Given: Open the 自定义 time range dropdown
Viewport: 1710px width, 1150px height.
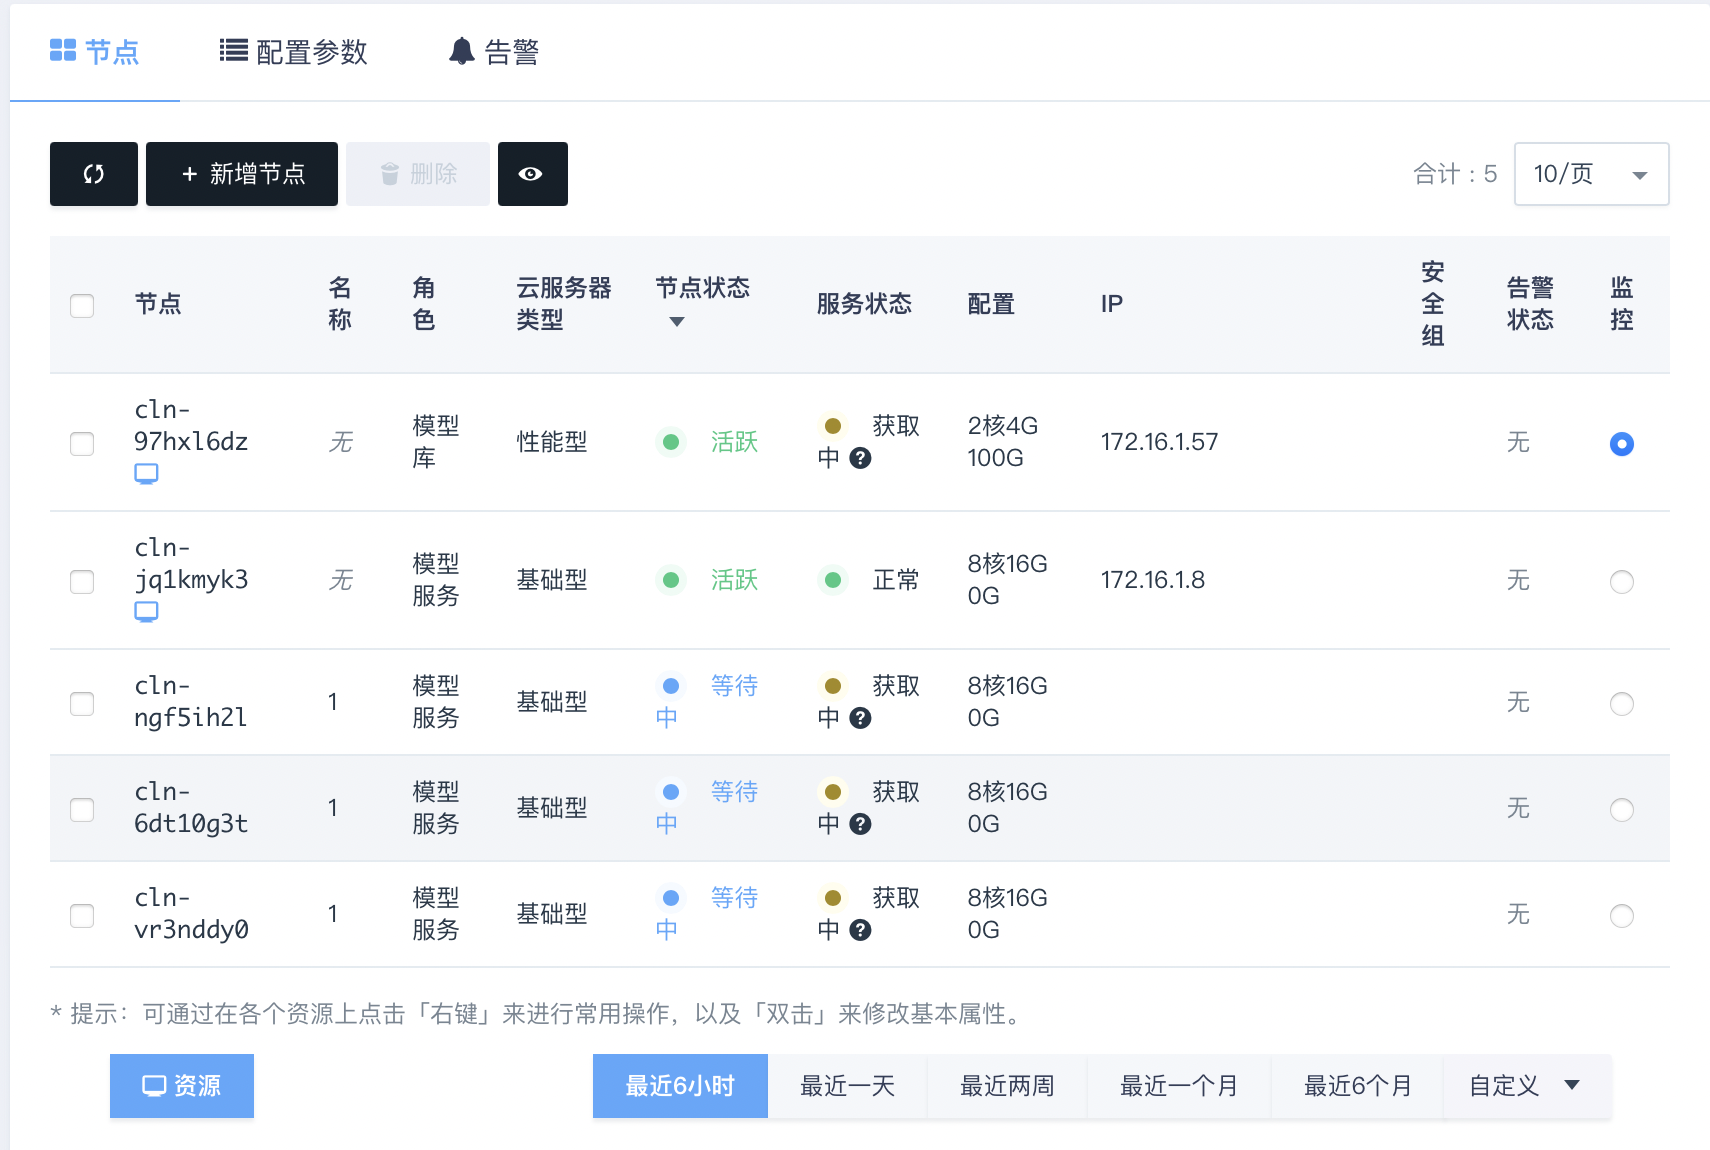Looking at the screenshot, I should point(1526,1086).
